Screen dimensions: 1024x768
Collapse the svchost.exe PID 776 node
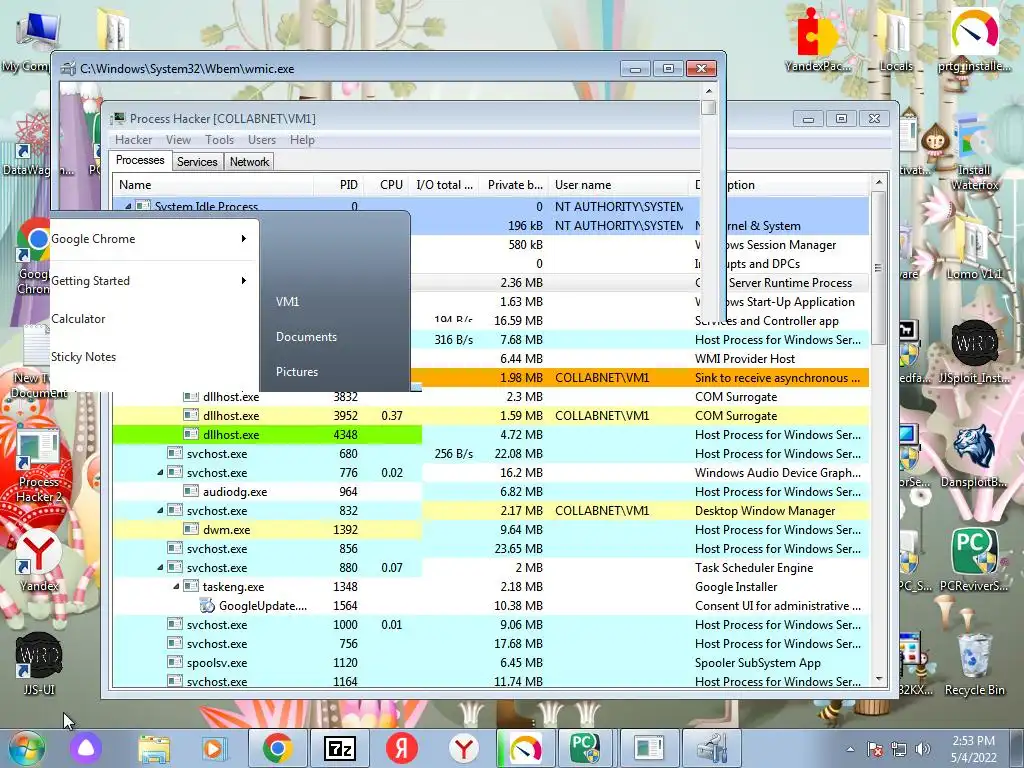pyautogui.click(x=160, y=472)
